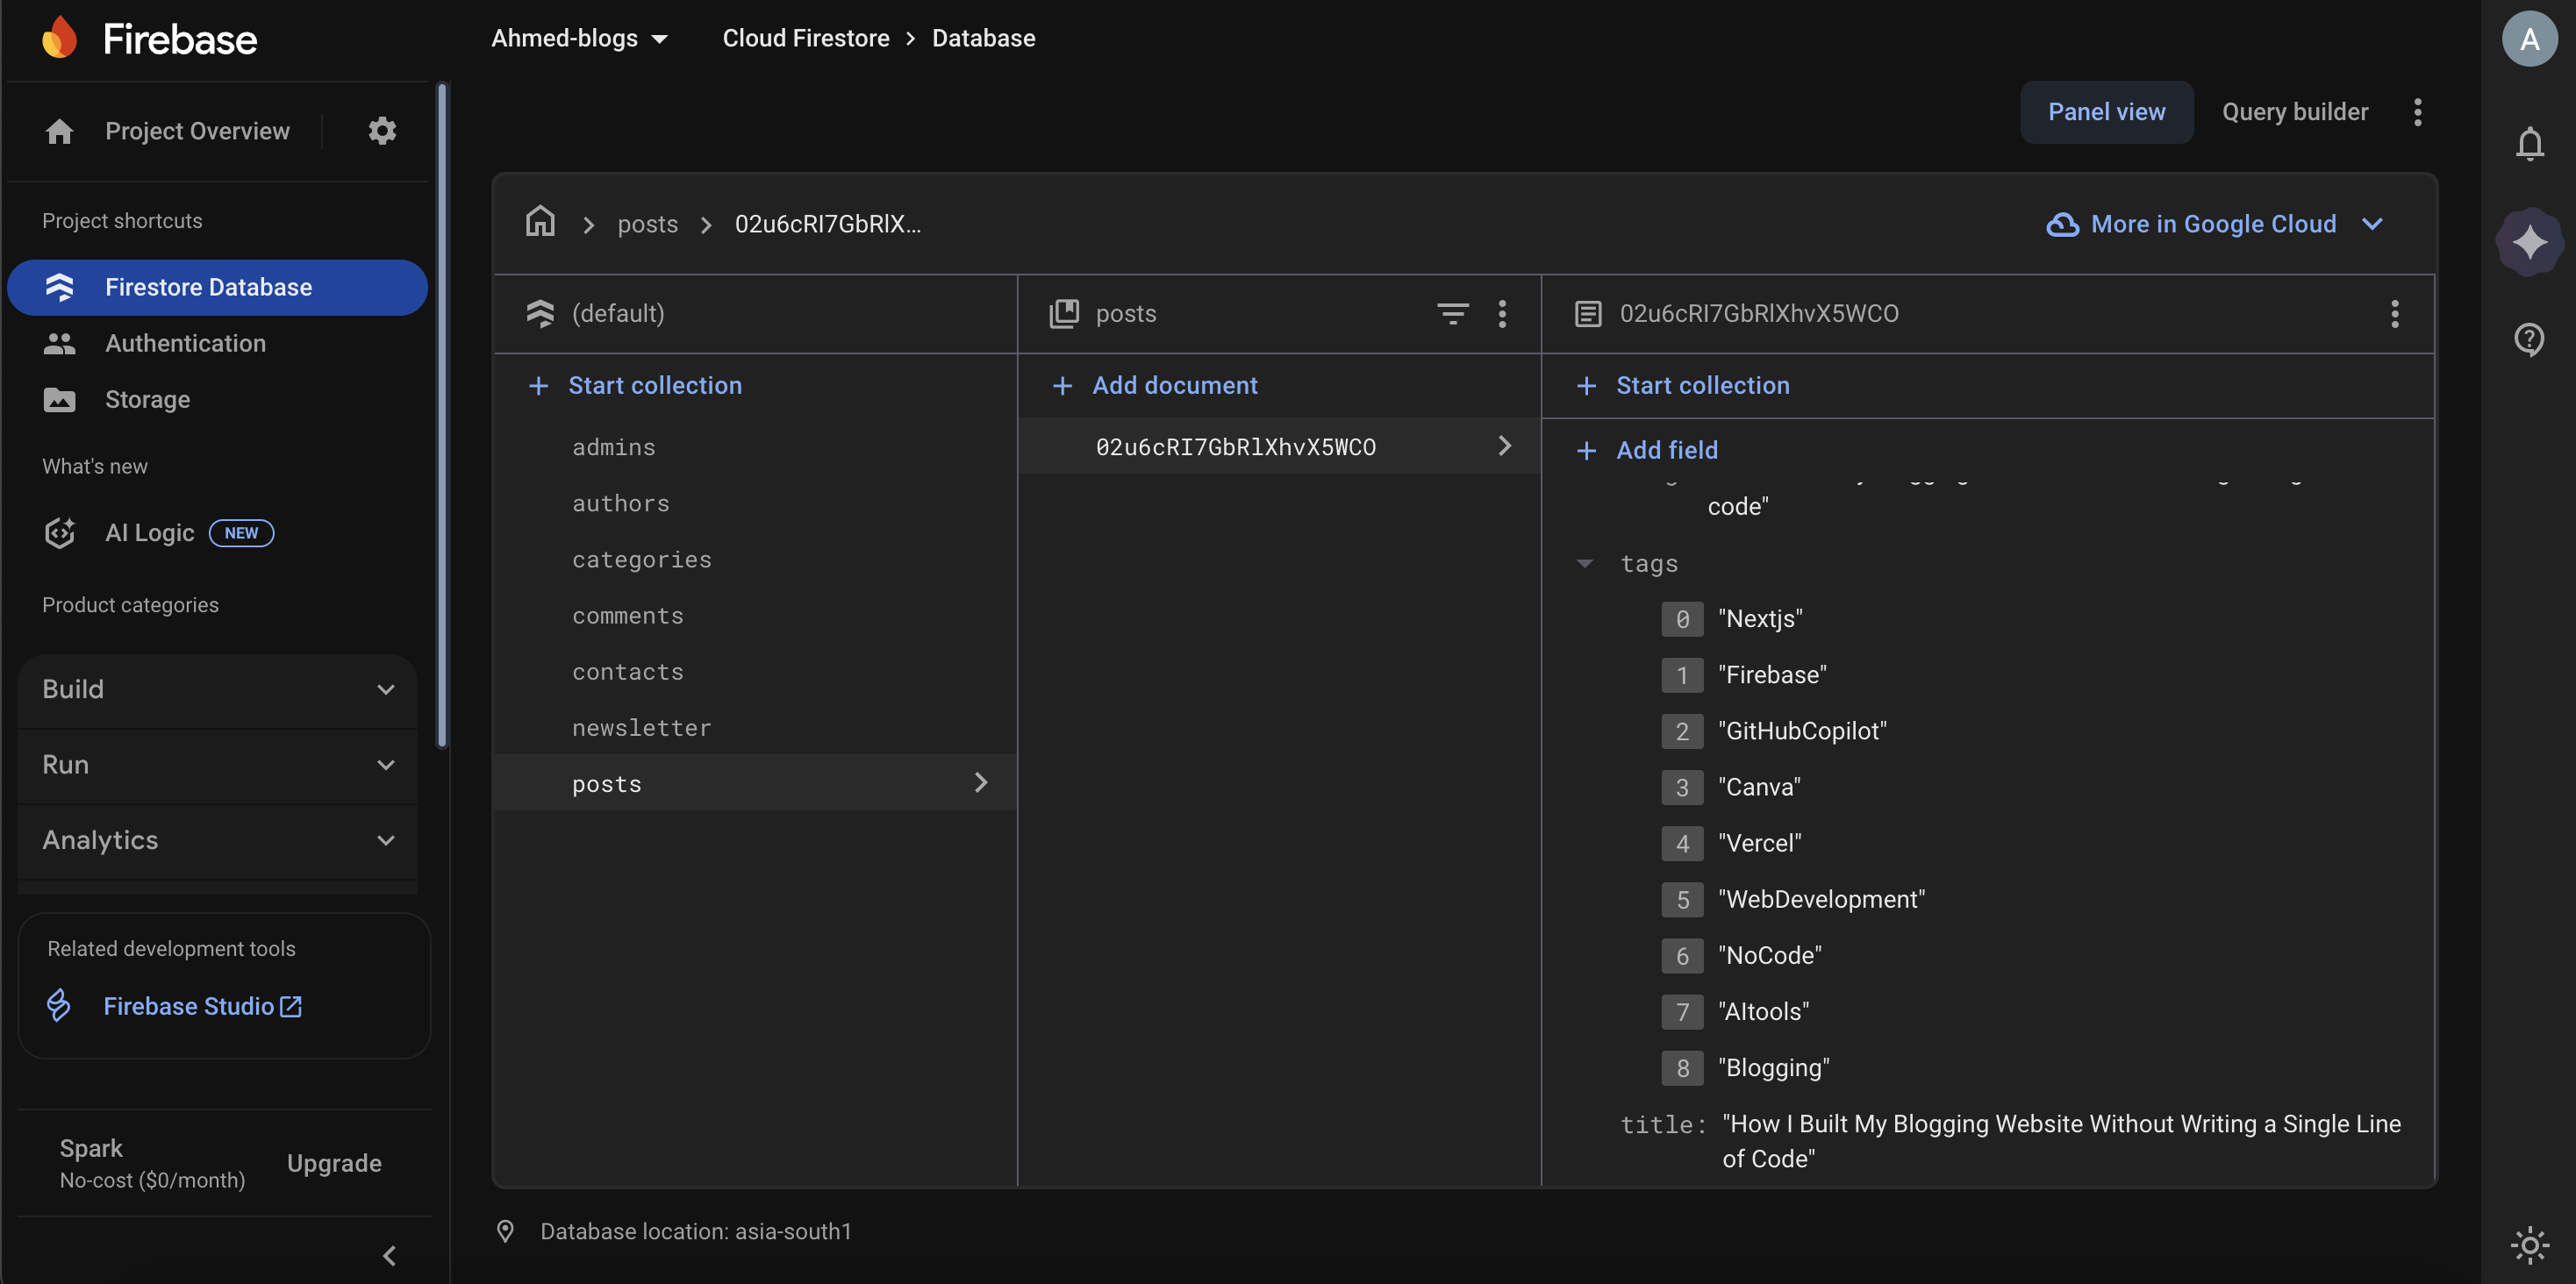
Task: Click the posts collection icon
Action: point(1064,313)
